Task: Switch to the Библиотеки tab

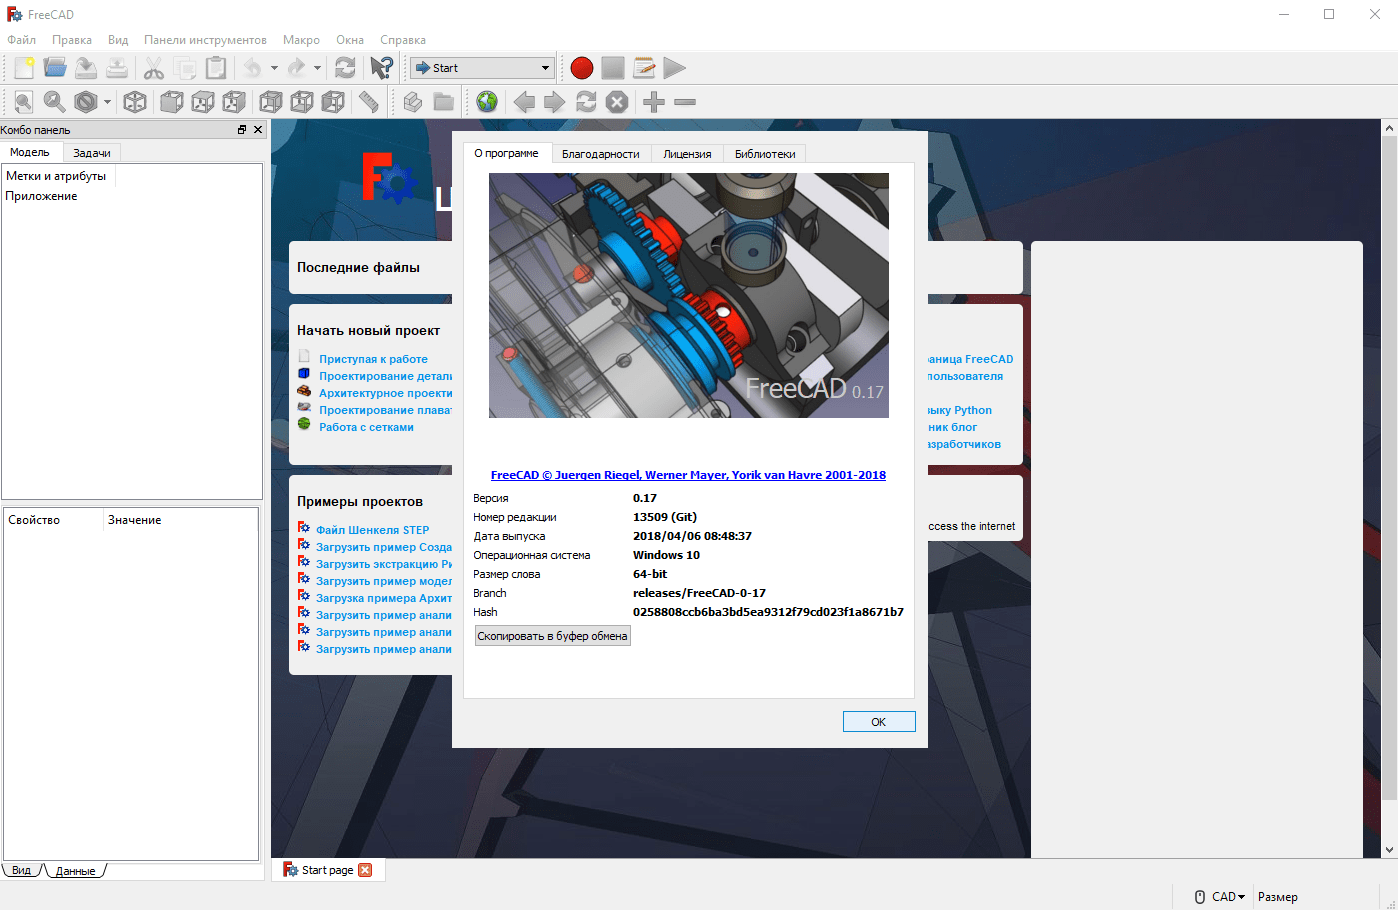Action: point(765,154)
